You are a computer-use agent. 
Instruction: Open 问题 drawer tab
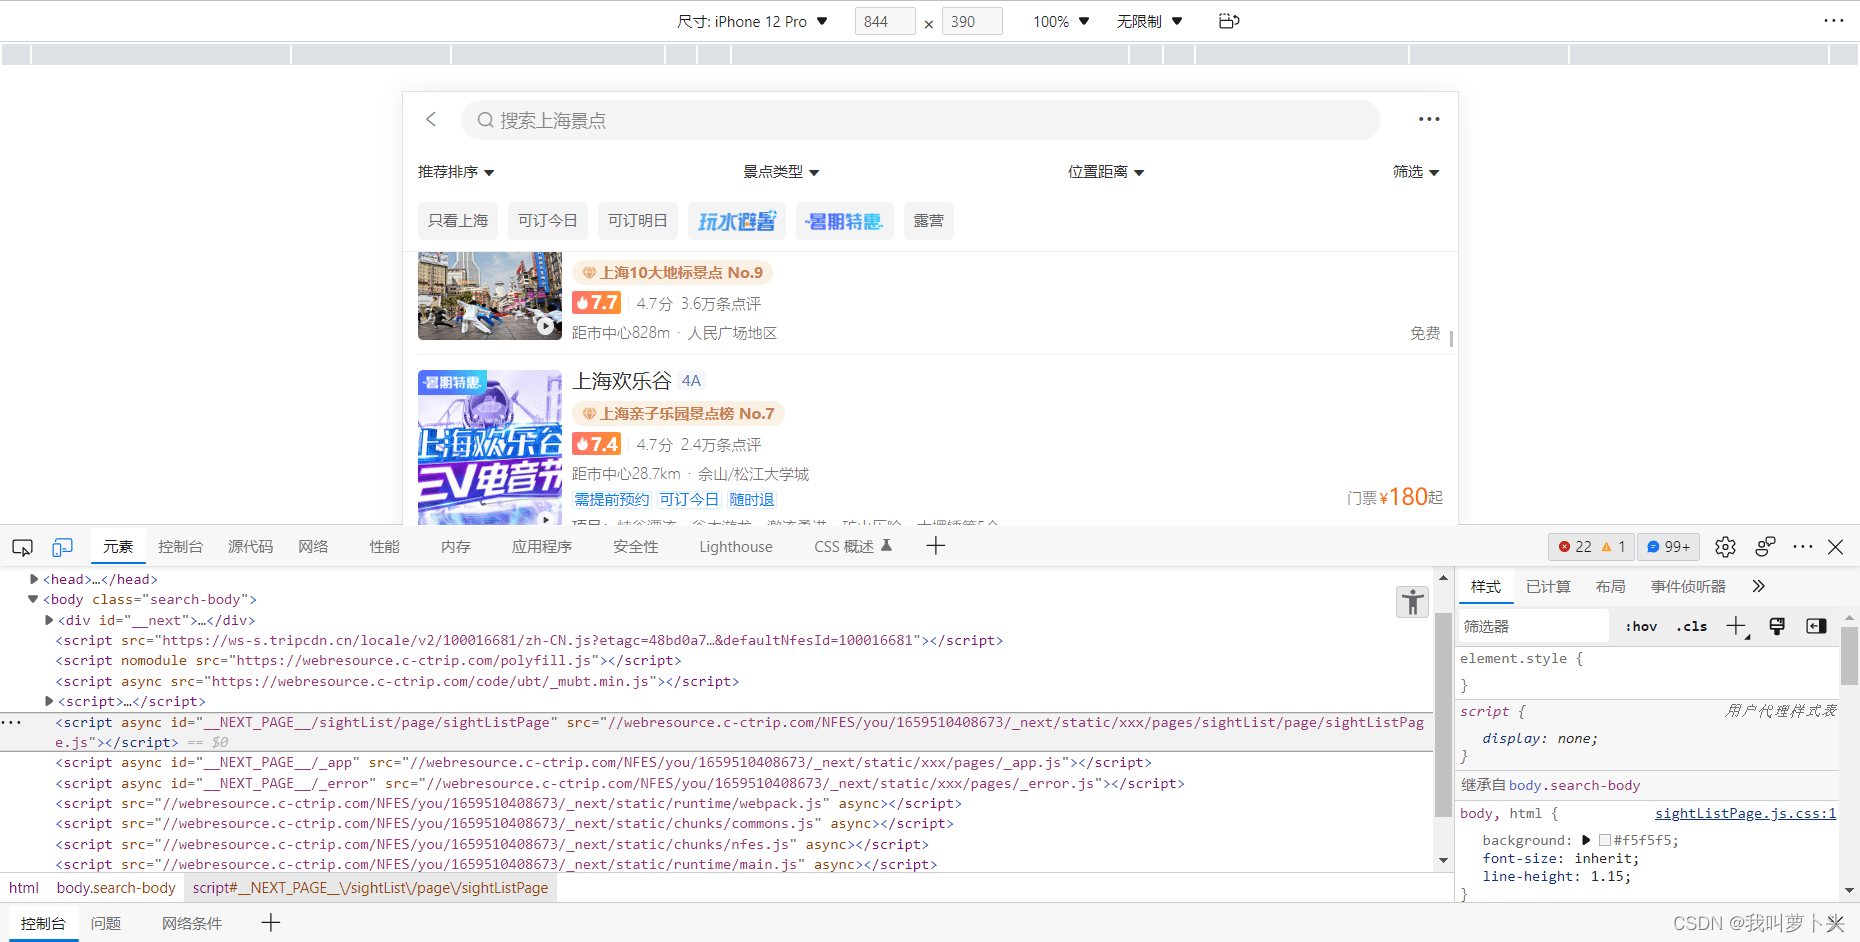(106, 923)
